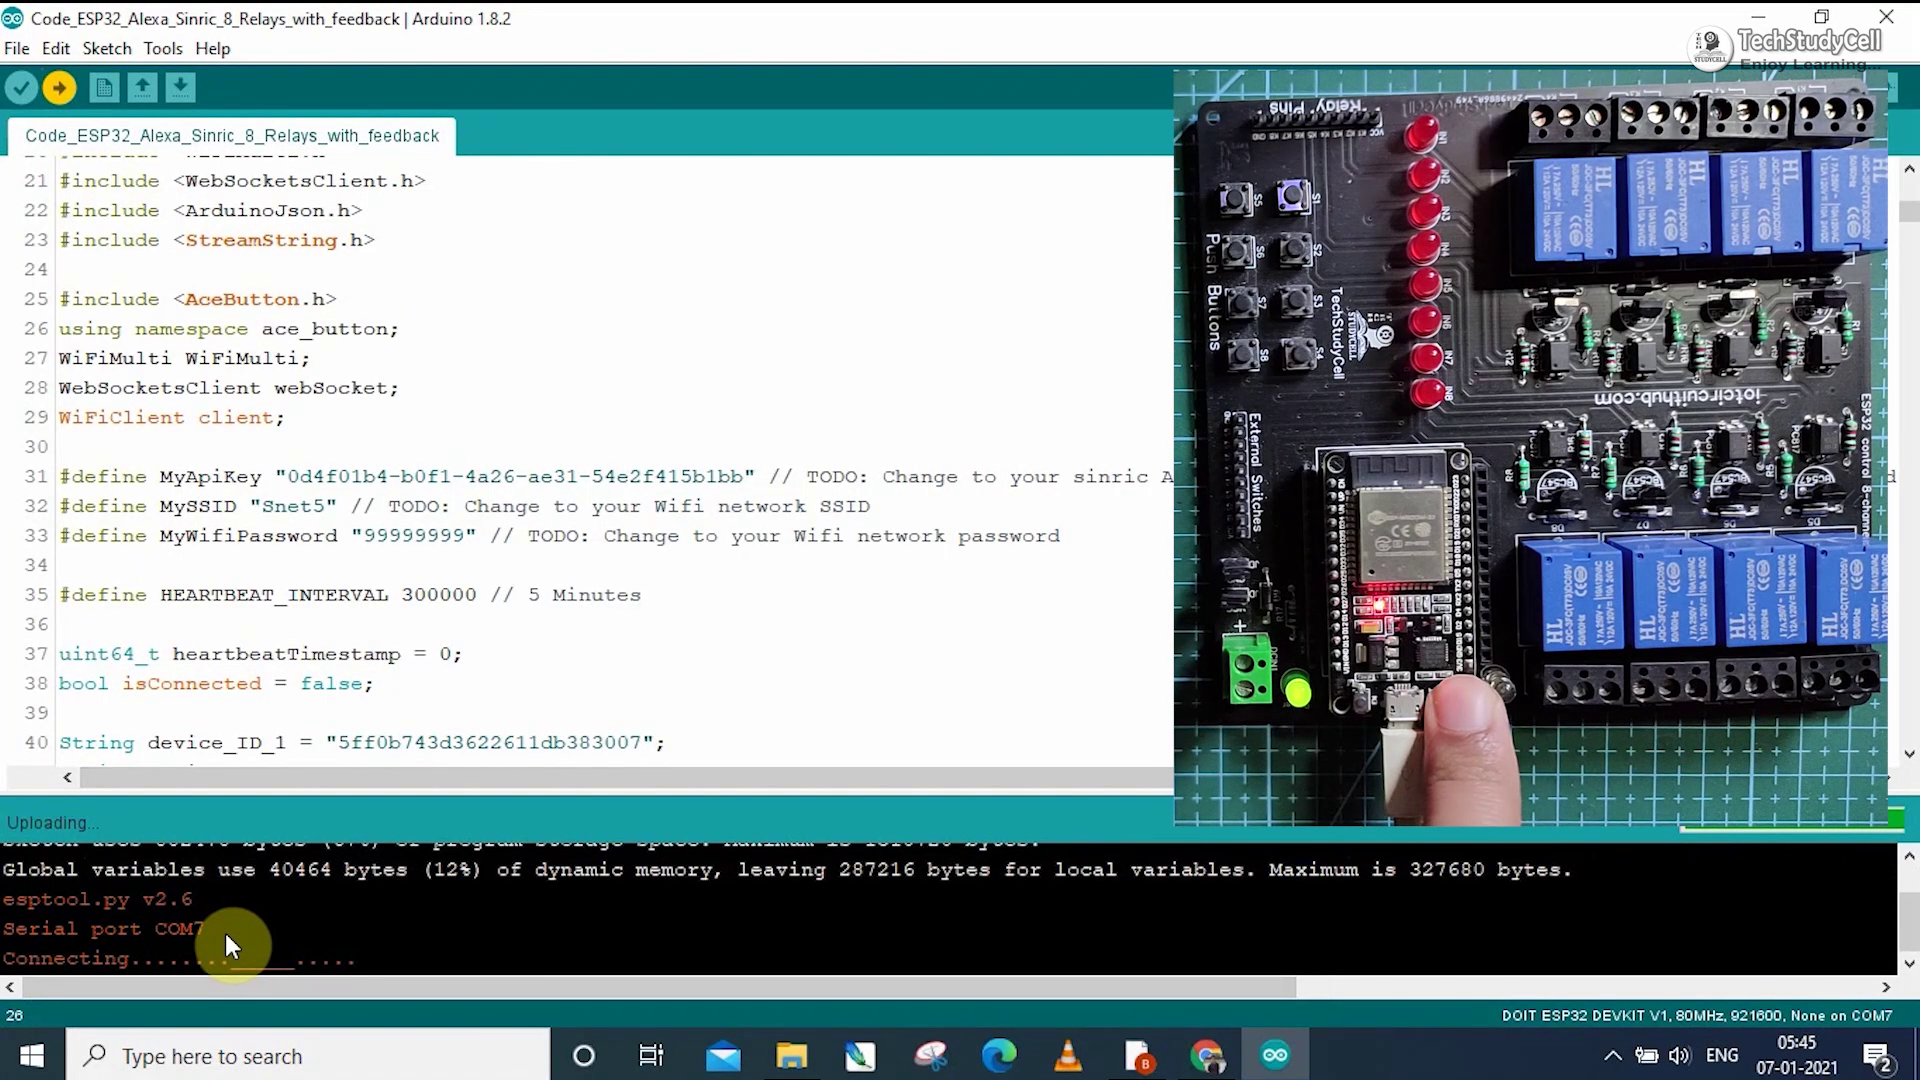
Task: Click the Upload (arrow) button
Action: tap(61, 87)
